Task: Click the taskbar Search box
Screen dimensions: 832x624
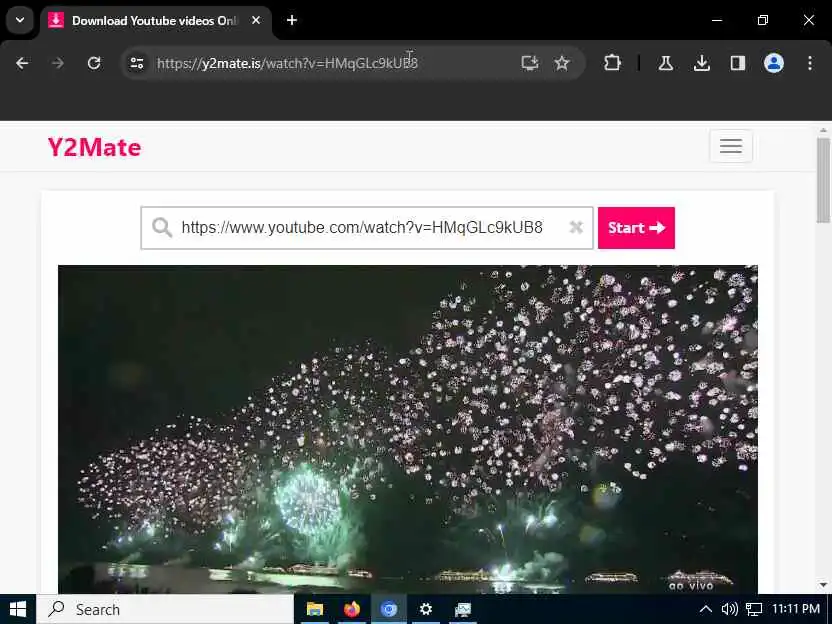Action: 165,609
